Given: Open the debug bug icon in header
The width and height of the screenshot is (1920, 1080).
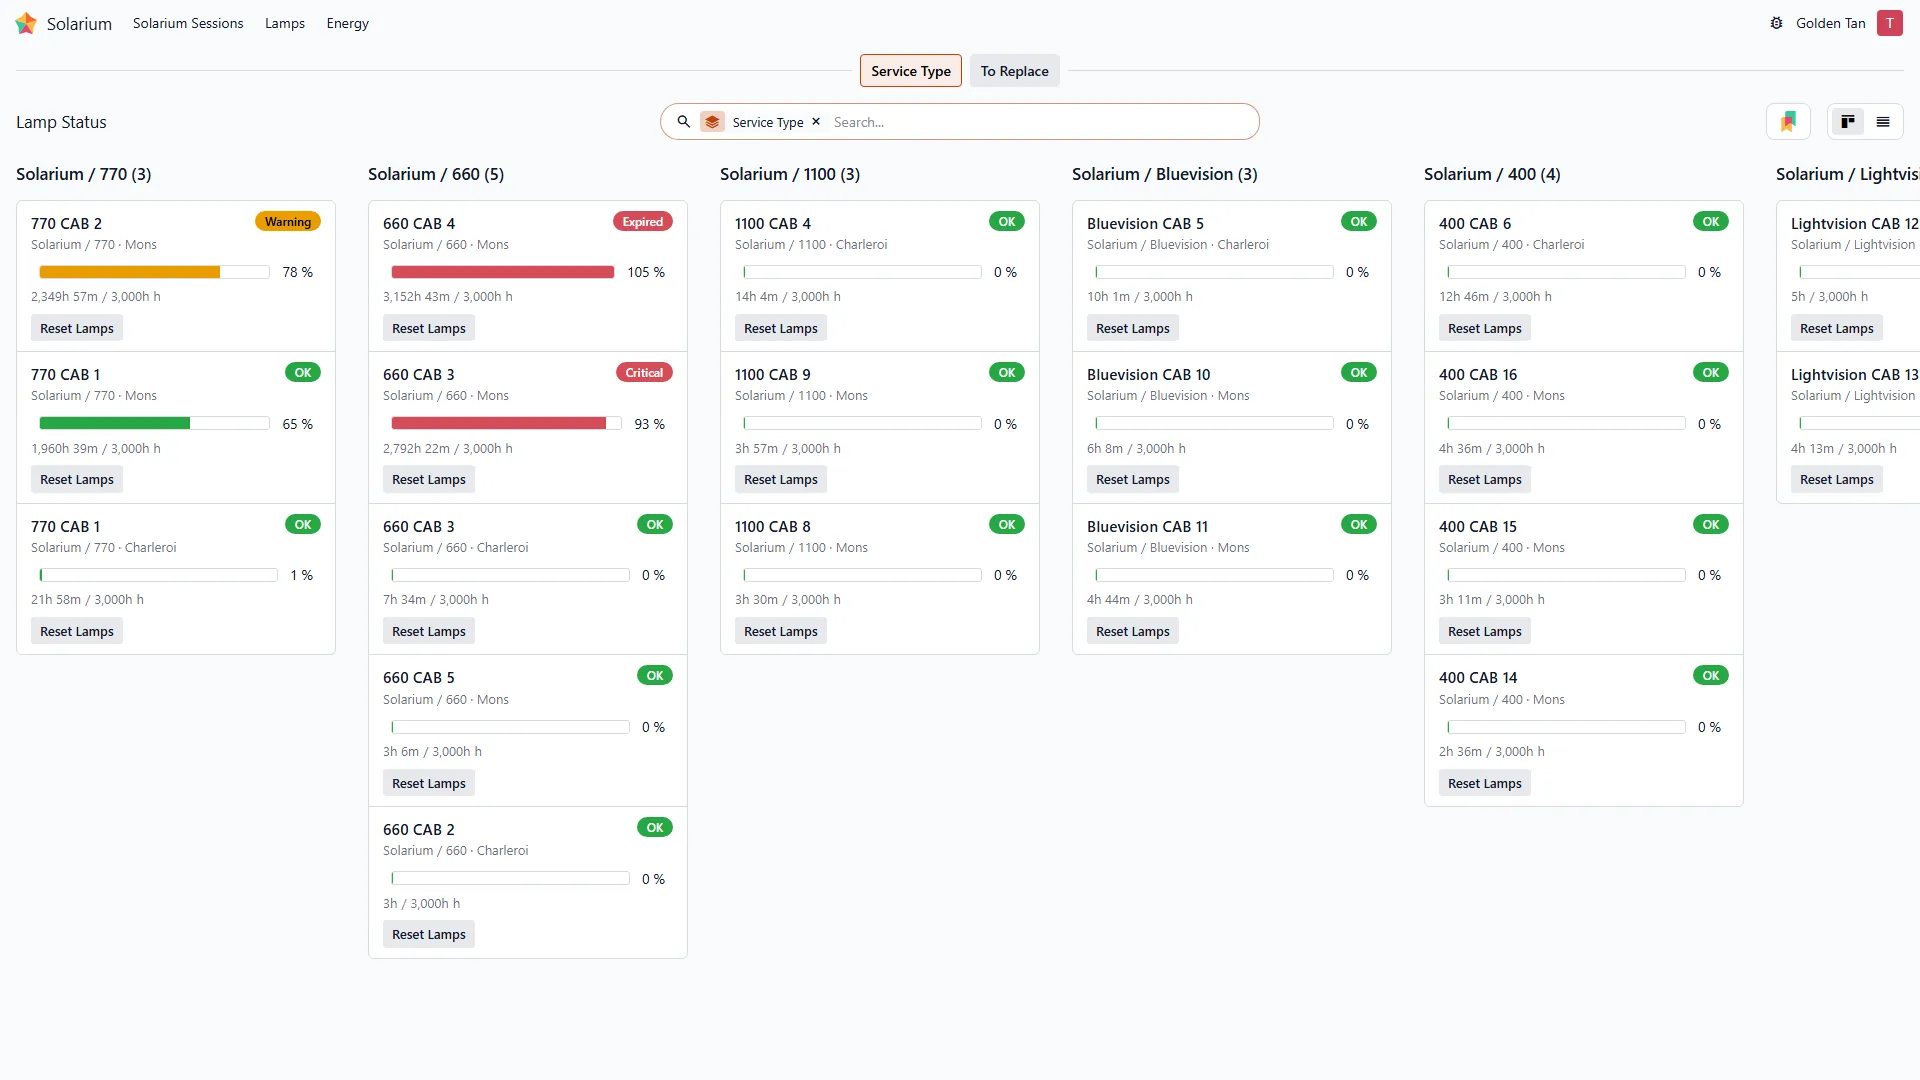Looking at the screenshot, I should click(1776, 23).
